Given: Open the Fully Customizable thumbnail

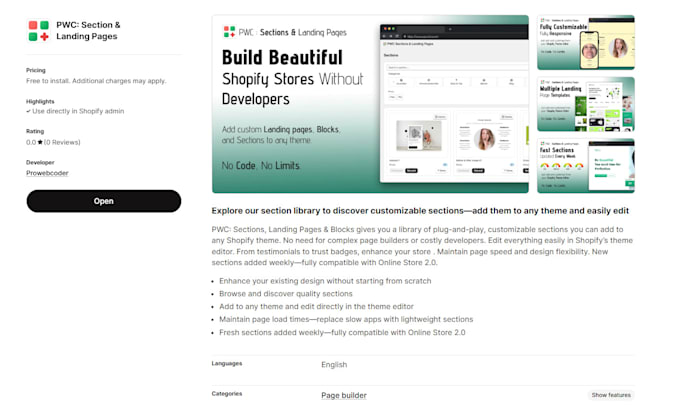Looking at the screenshot, I should [x=586, y=42].
